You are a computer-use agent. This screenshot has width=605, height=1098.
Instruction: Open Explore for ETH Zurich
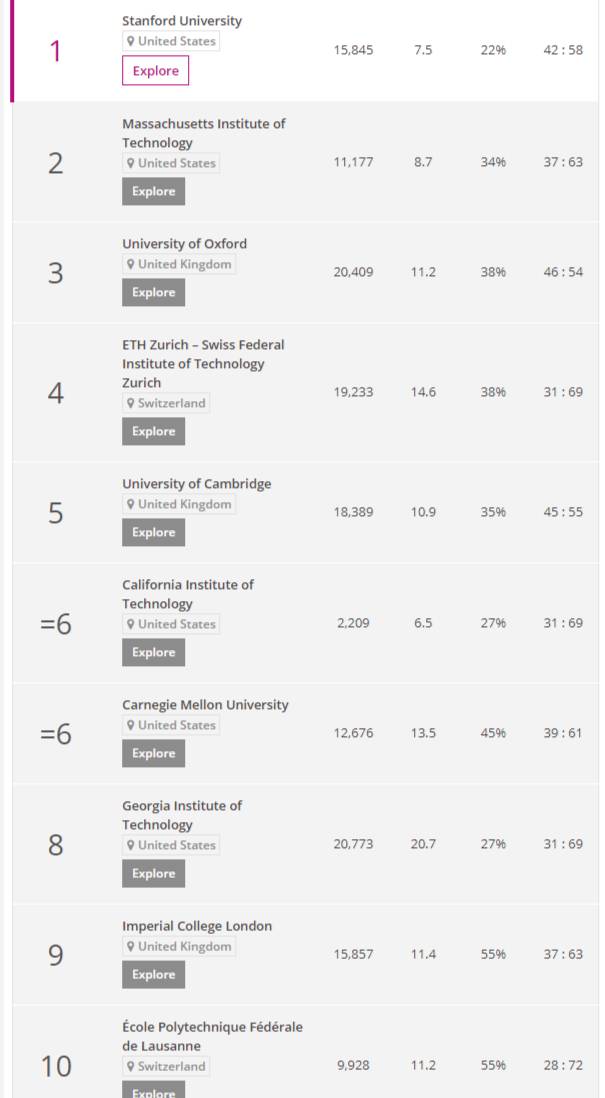[153, 431]
